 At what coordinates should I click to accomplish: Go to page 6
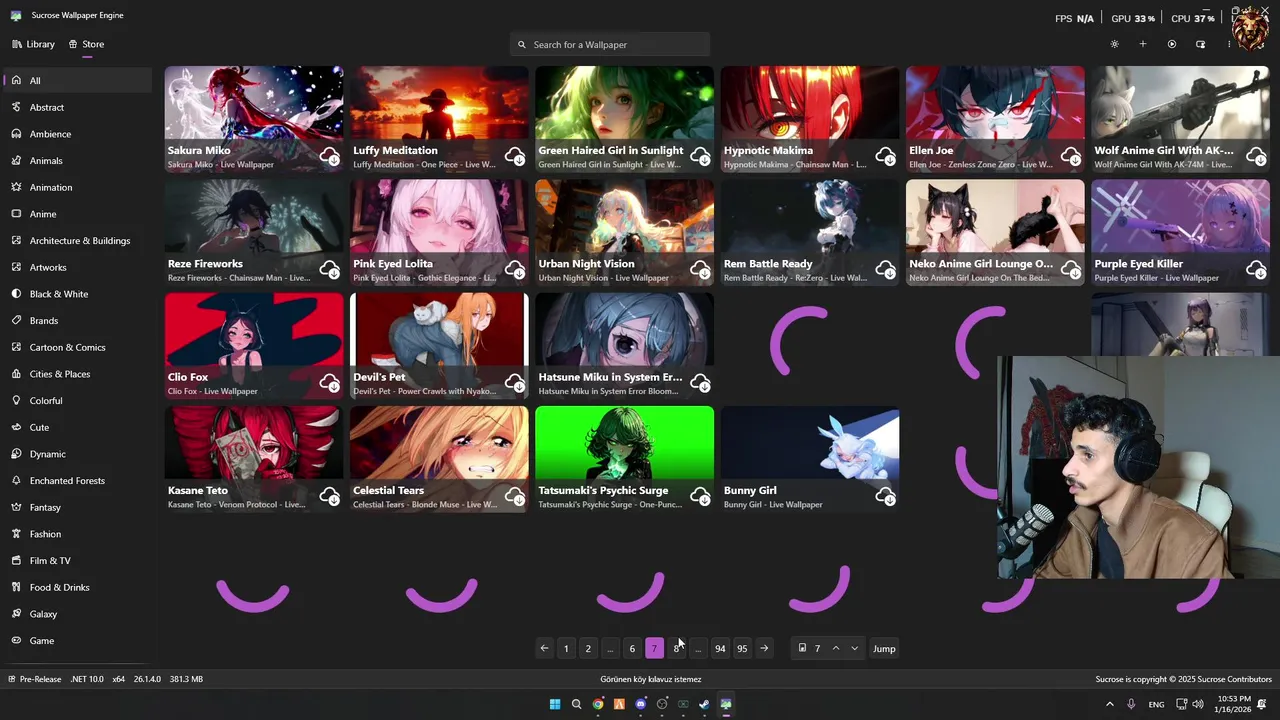[x=632, y=649]
